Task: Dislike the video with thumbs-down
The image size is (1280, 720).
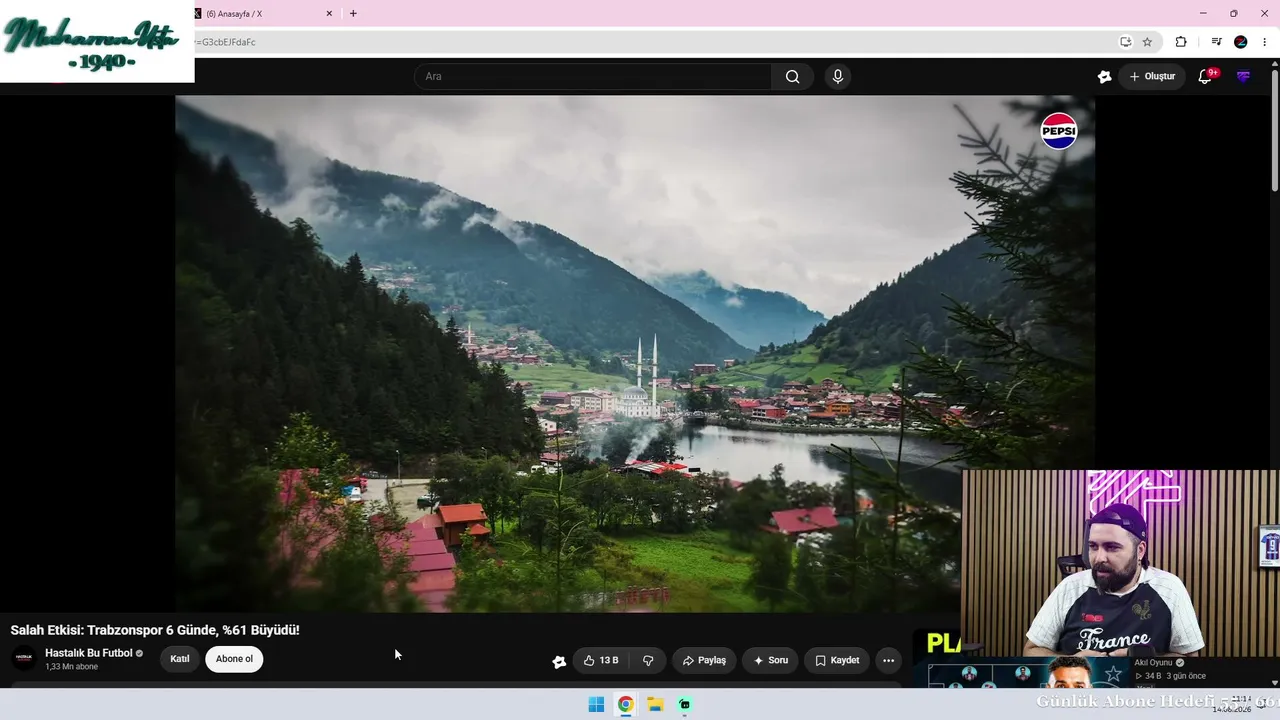Action: coord(648,660)
